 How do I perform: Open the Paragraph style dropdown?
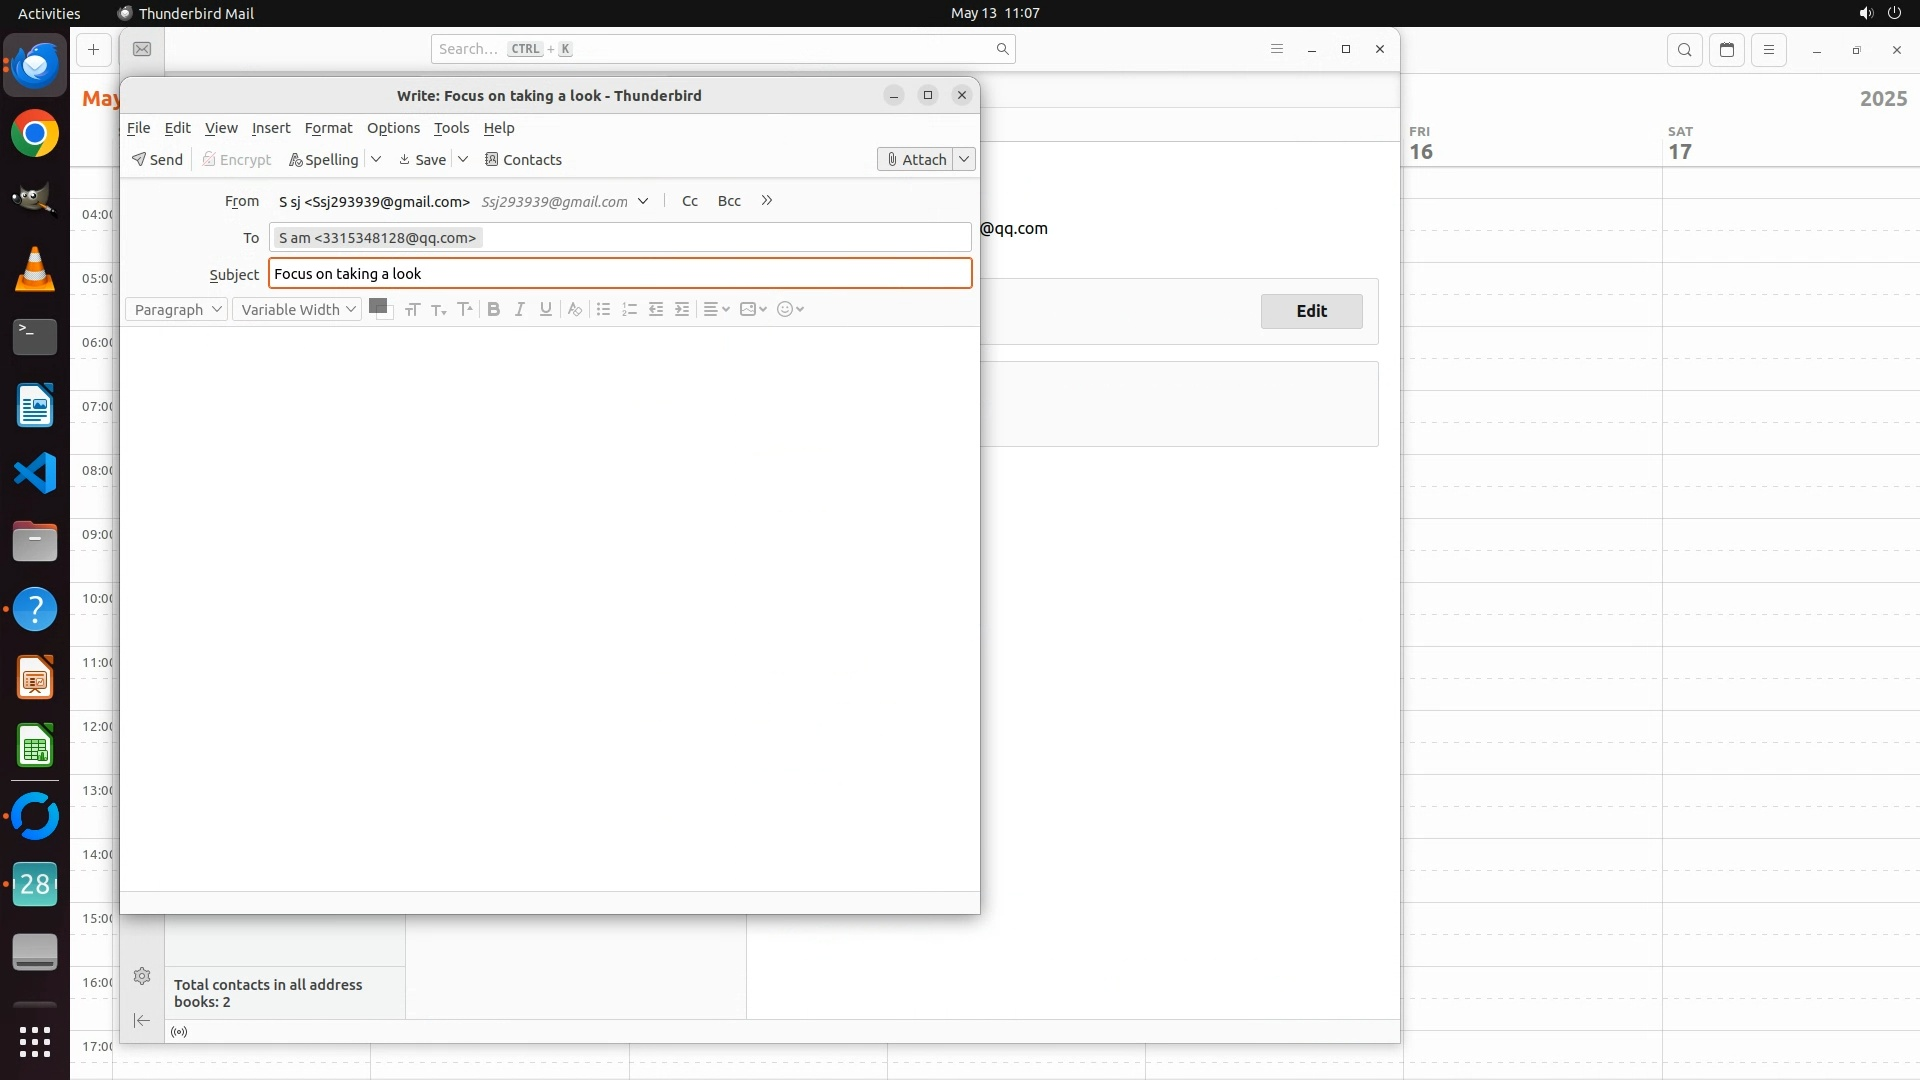pos(177,310)
